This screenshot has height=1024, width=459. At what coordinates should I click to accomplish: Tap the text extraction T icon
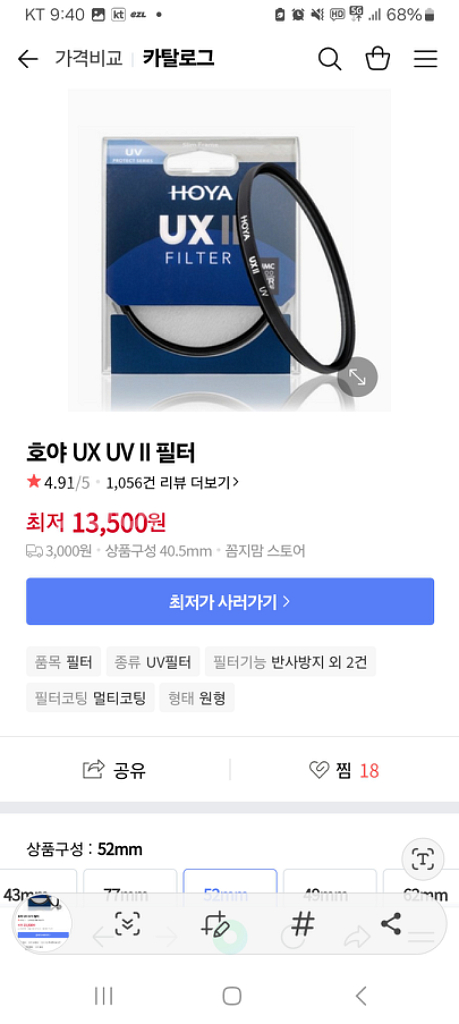423,859
